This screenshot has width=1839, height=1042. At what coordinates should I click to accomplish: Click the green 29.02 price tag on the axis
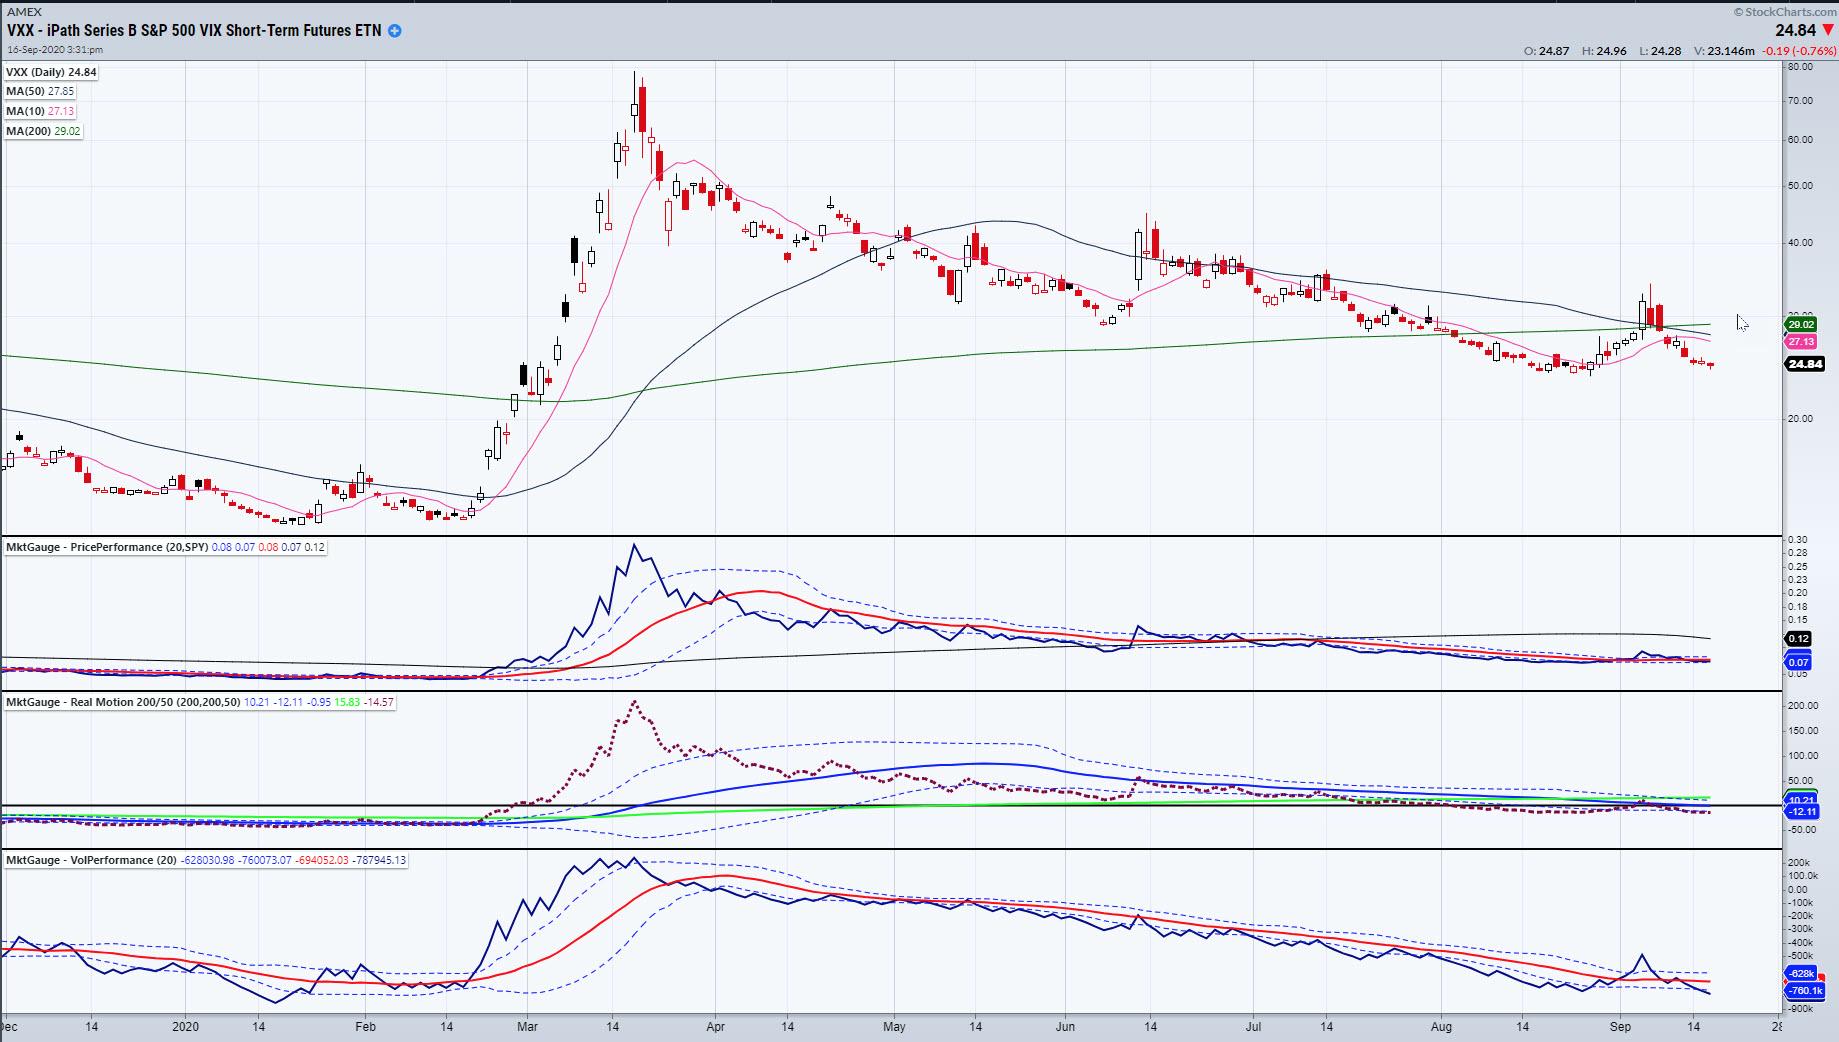click(1800, 325)
